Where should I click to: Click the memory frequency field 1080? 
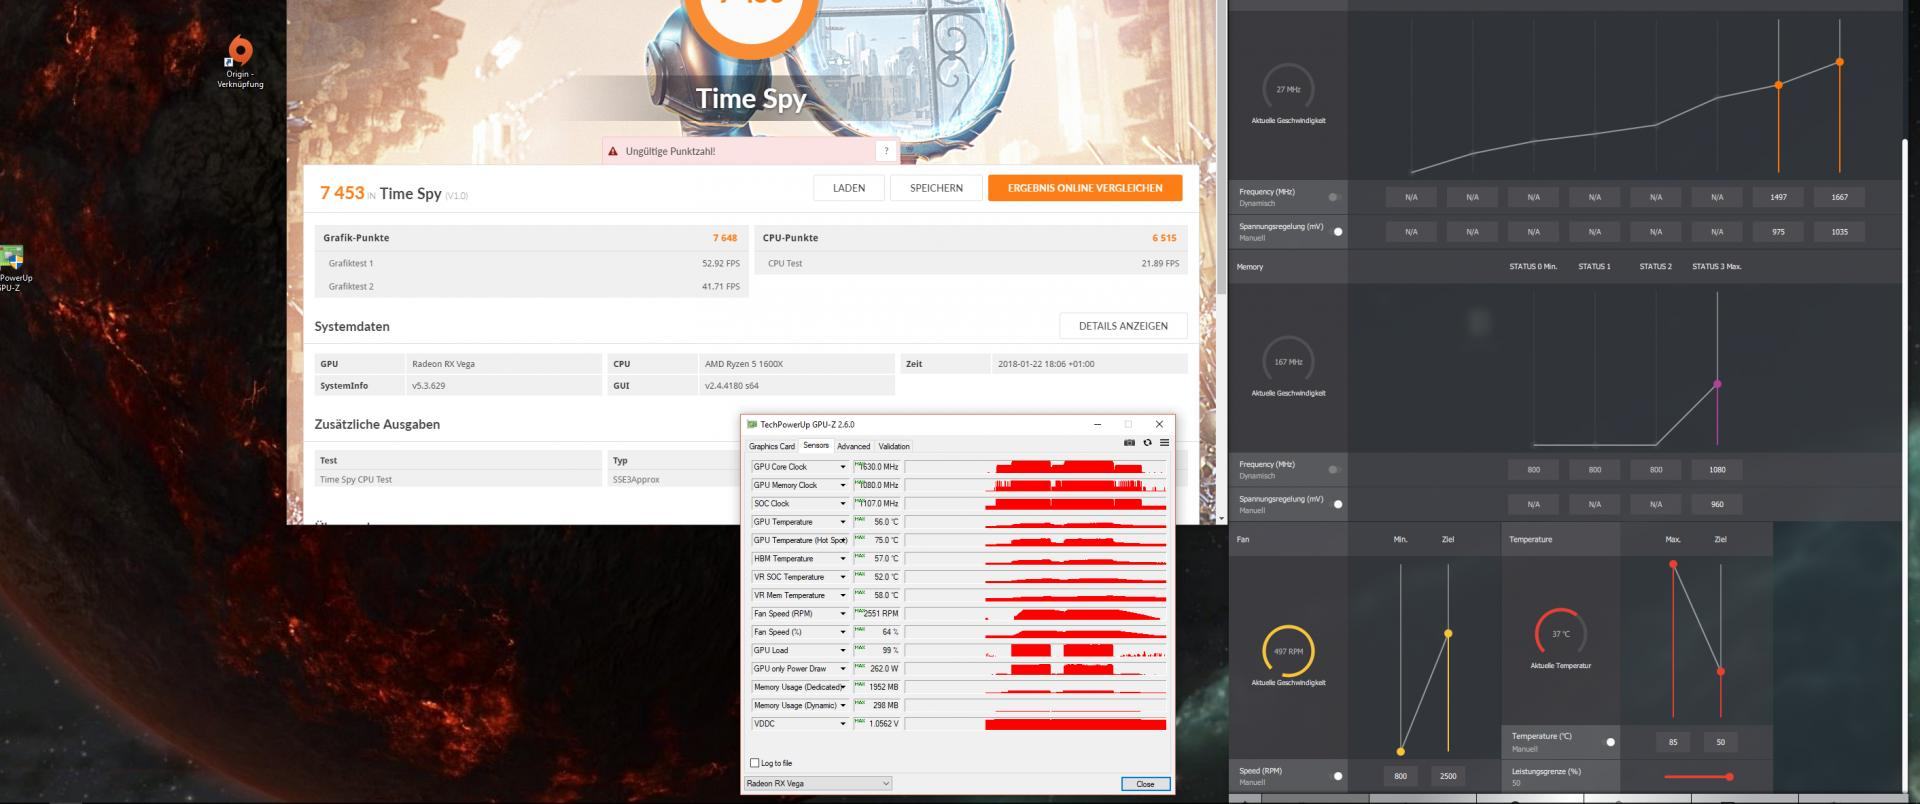click(1717, 469)
